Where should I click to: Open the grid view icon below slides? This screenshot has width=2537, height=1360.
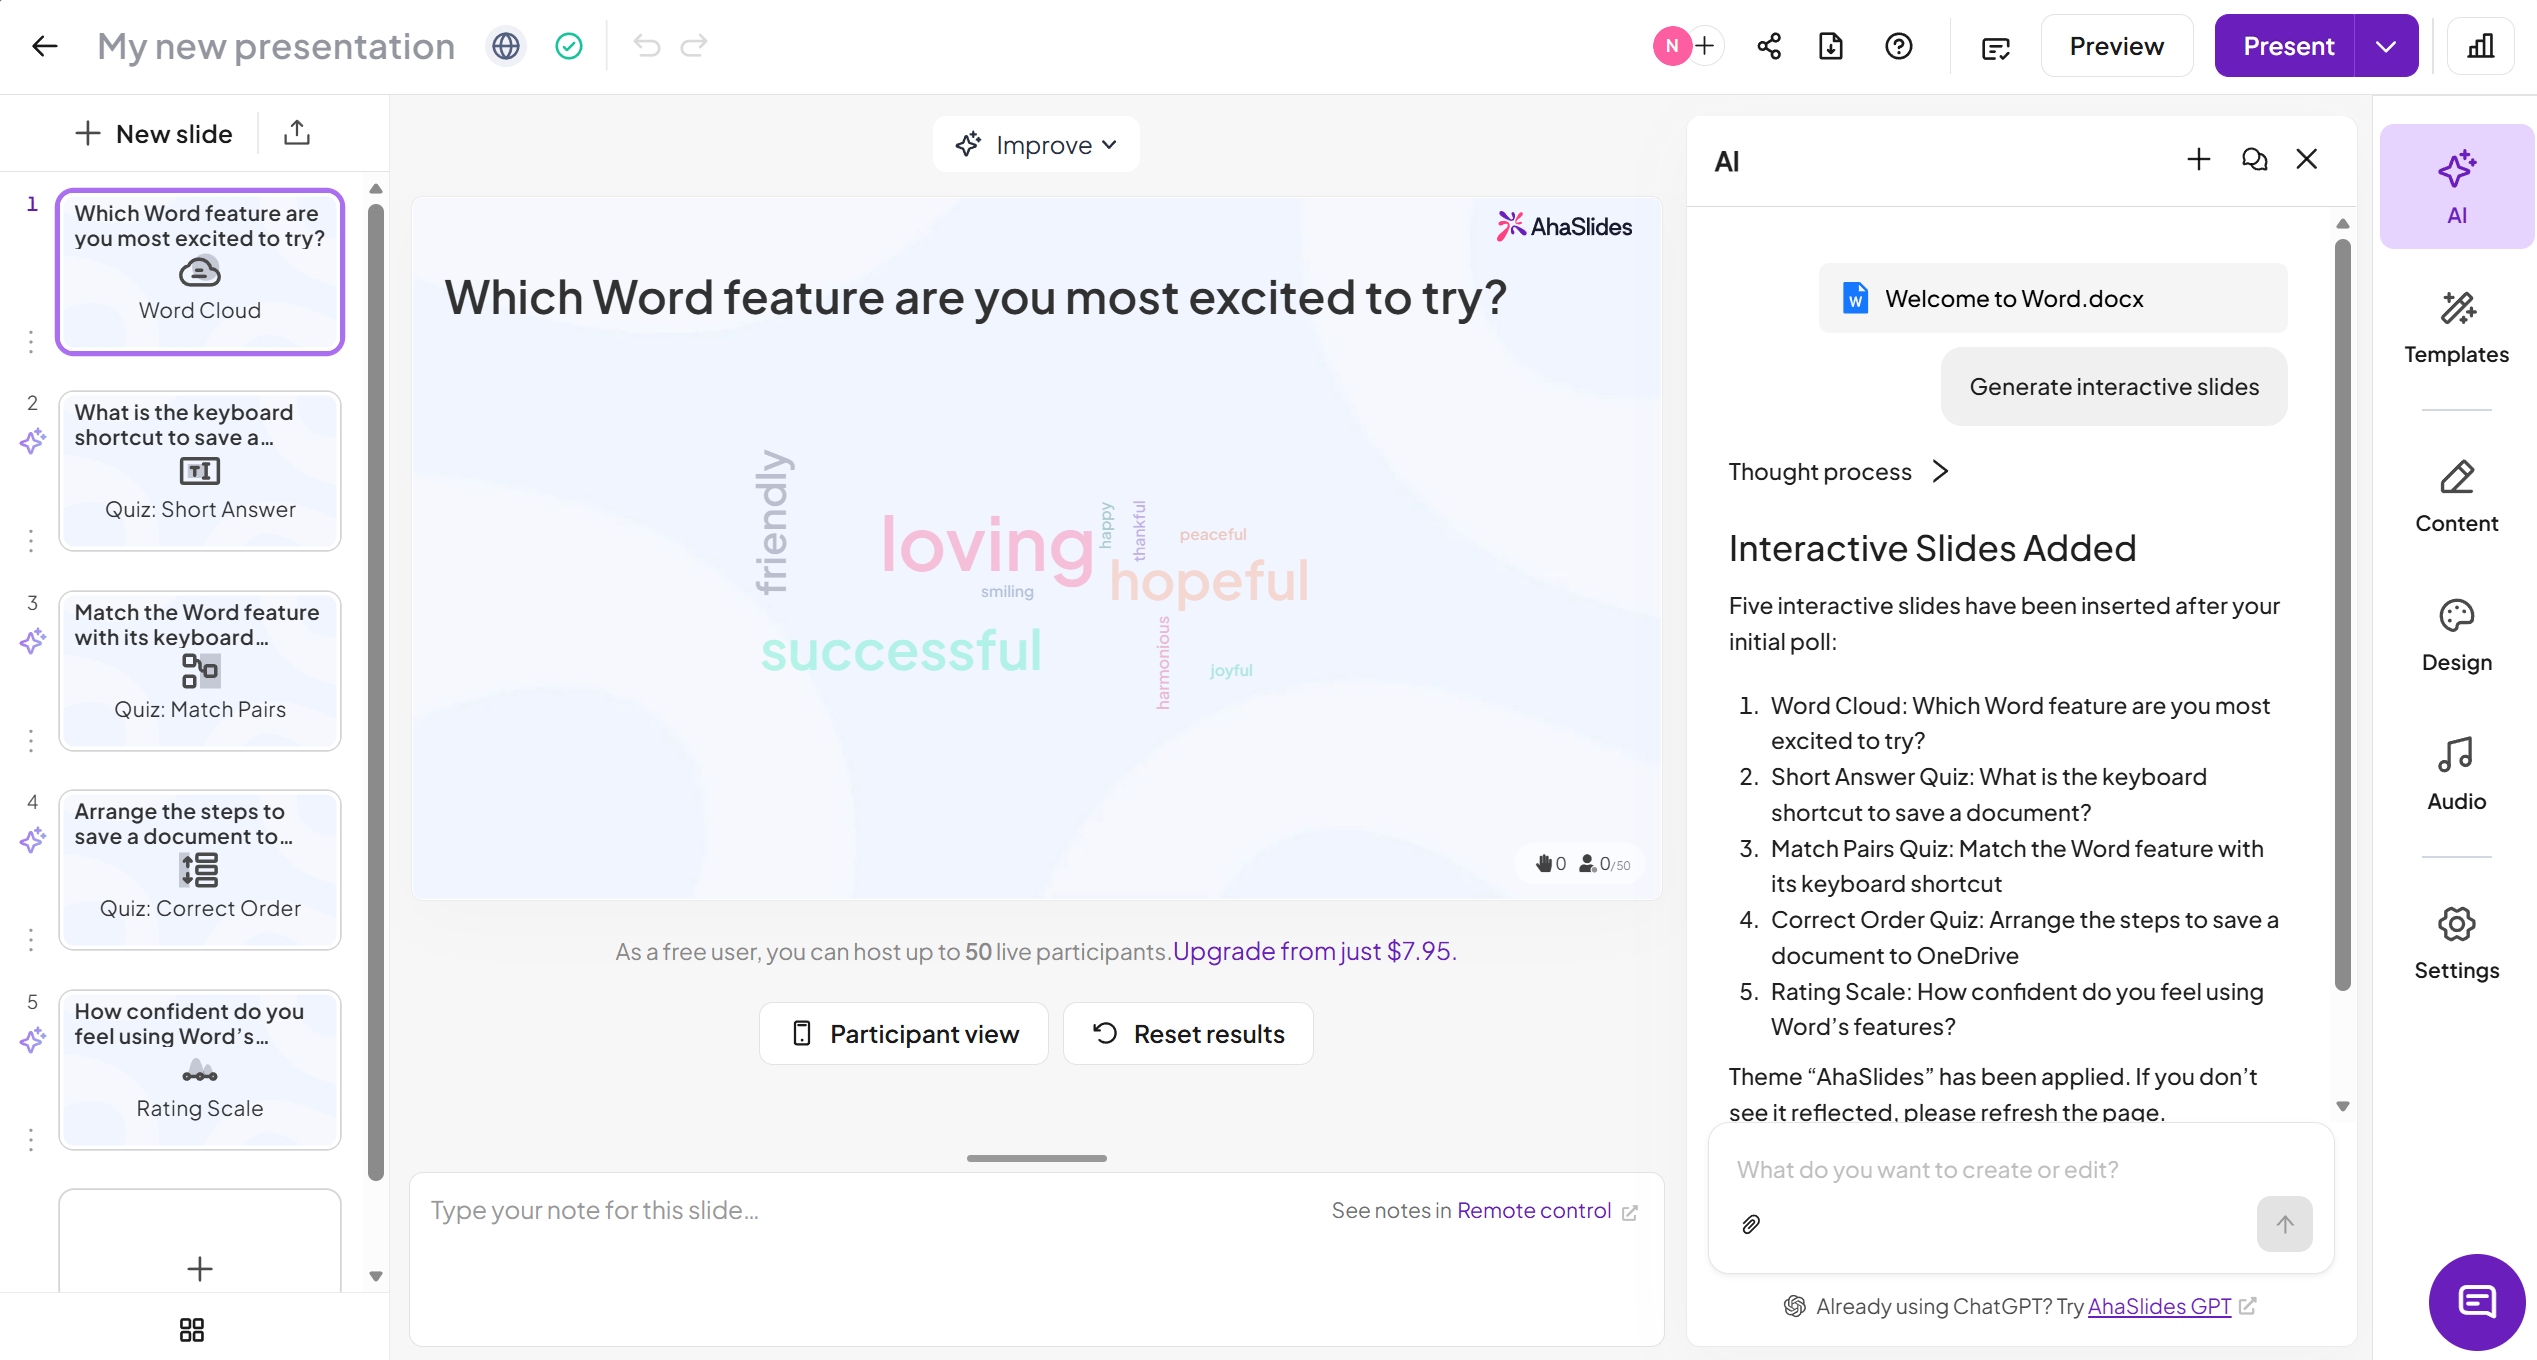(x=192, y=1329)
